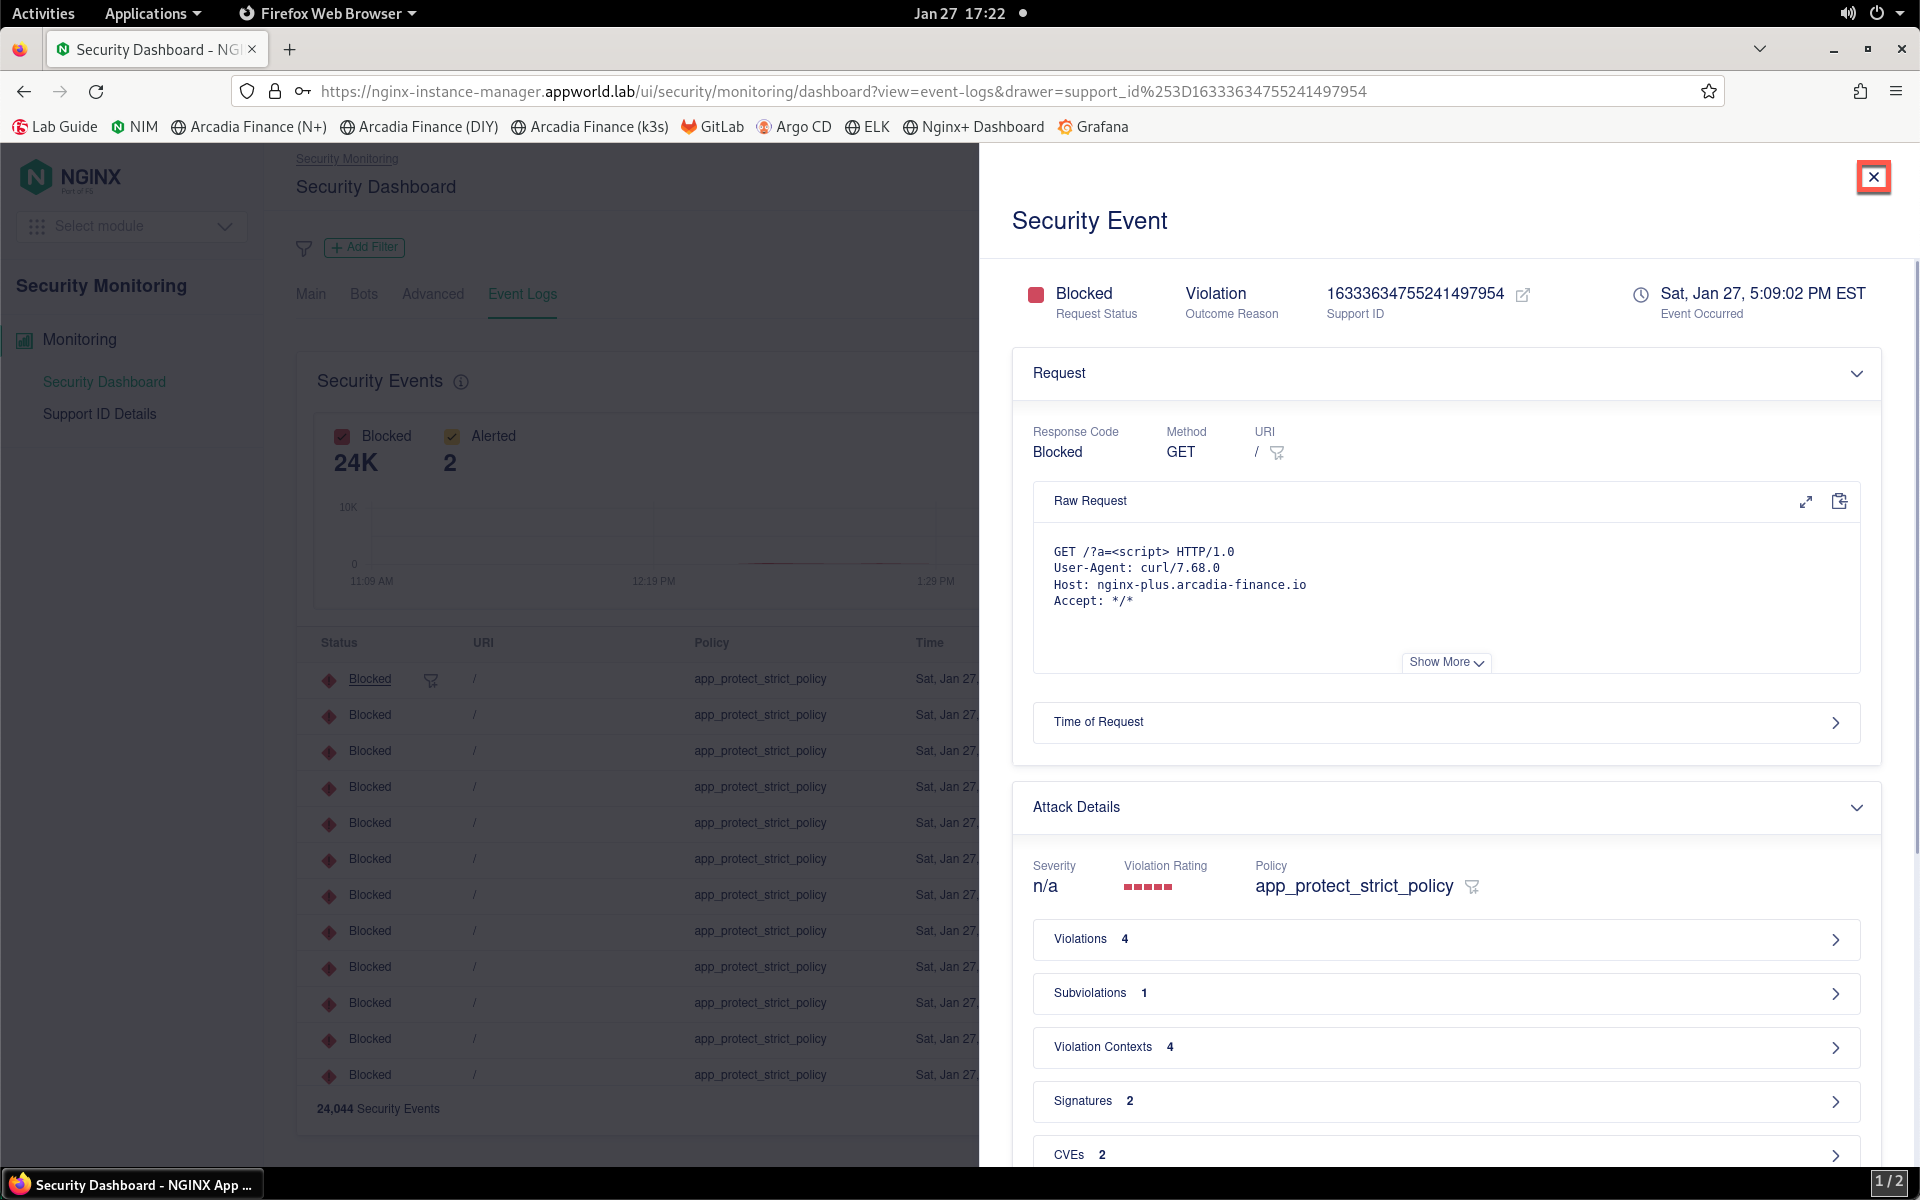The image size is (1920, 1200).
Task: Open the Arcadia Finance (N+) bookmark
Action: [249, 127]
